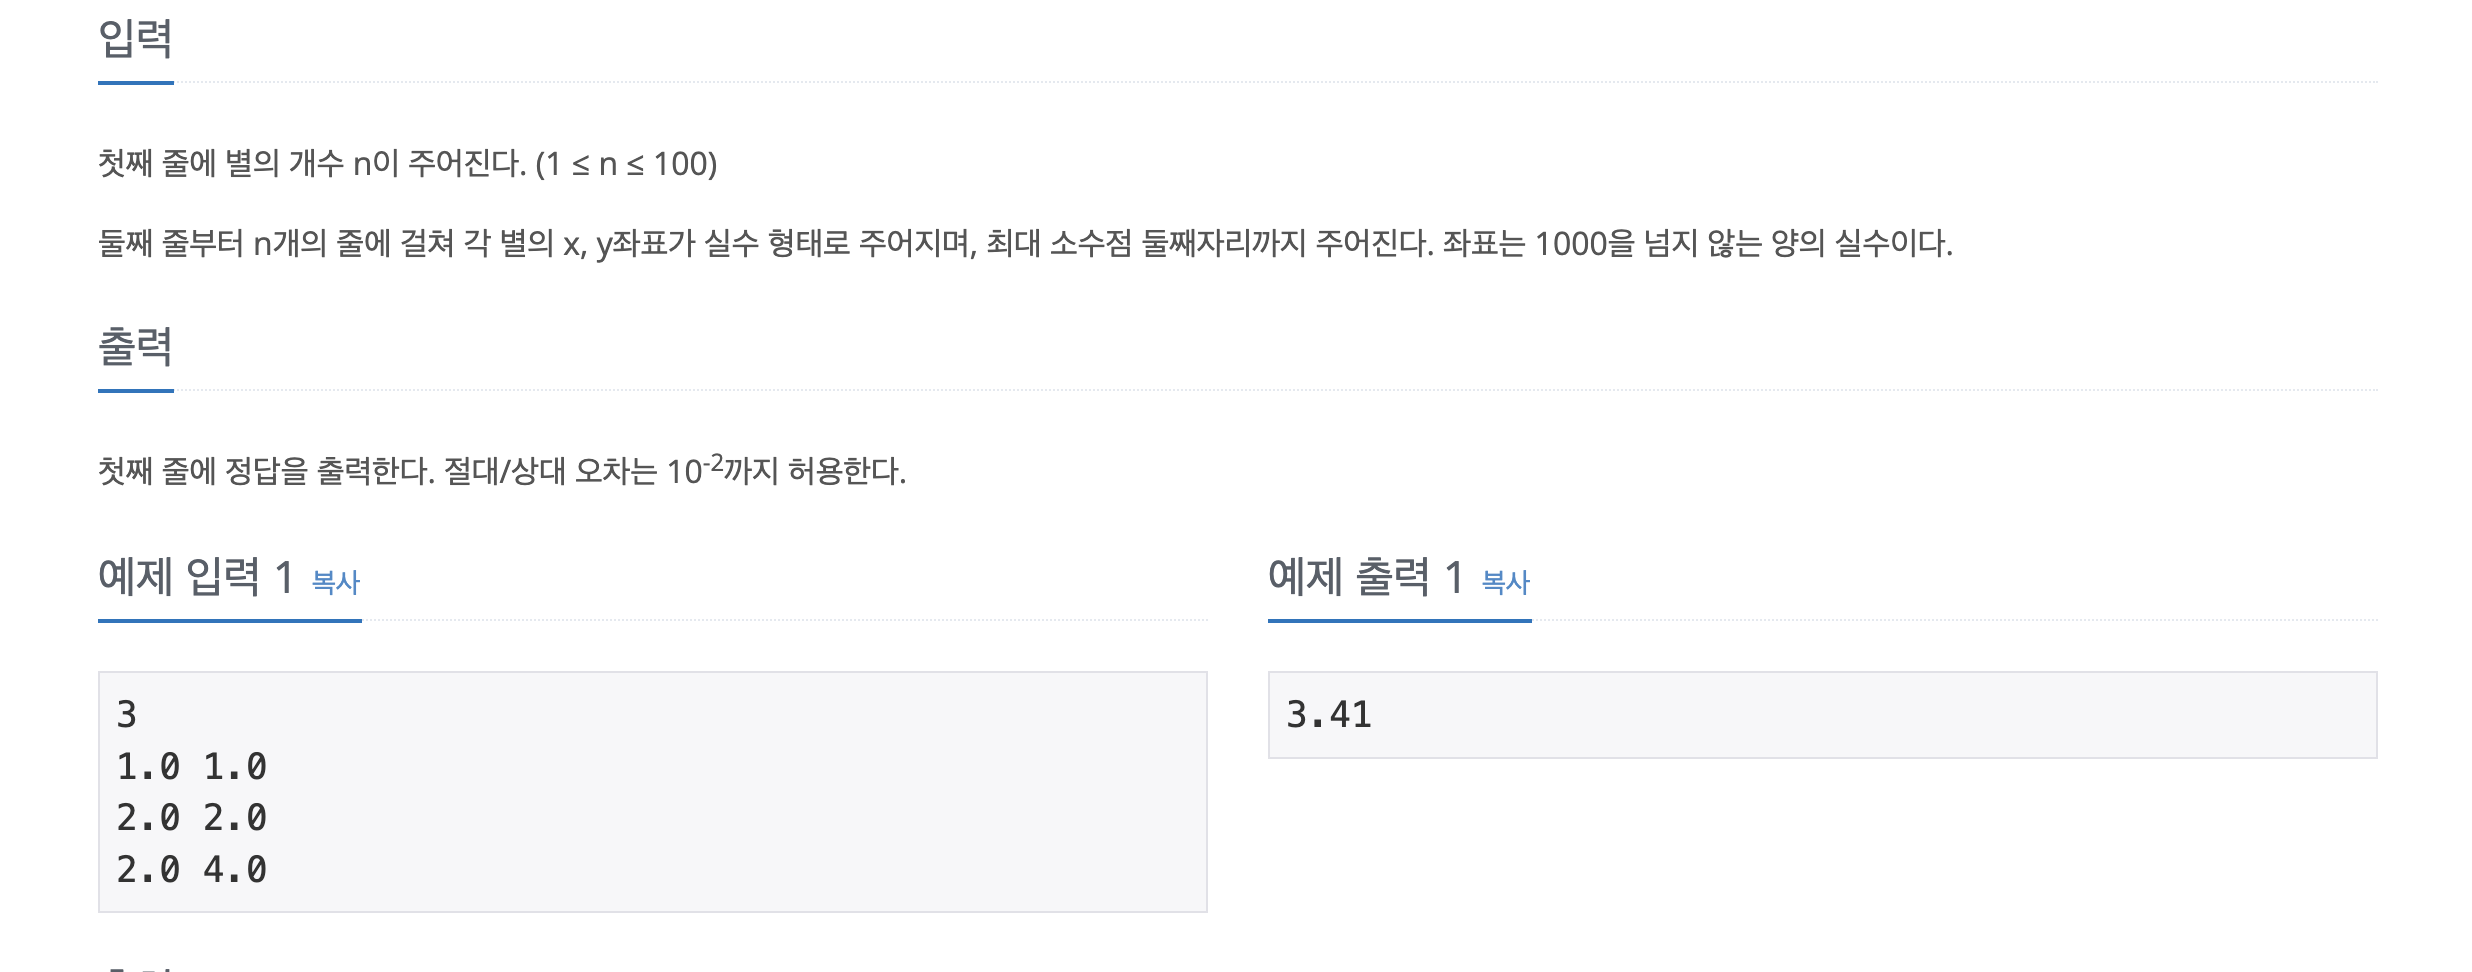Click the output description mentioning error tolerance
Screen dimensions: 2472x972
click(502, 470)
